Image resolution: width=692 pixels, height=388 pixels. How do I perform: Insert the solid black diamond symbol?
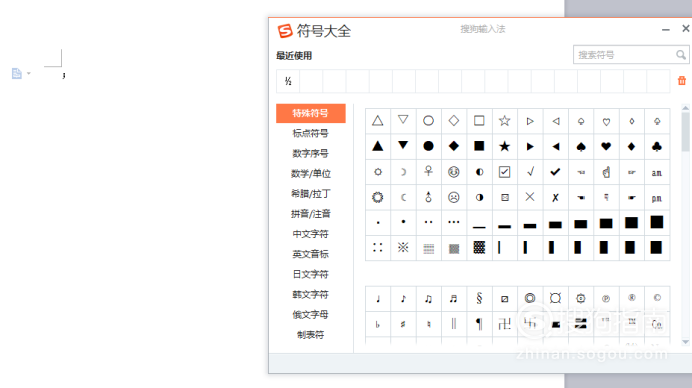[454, 147]
